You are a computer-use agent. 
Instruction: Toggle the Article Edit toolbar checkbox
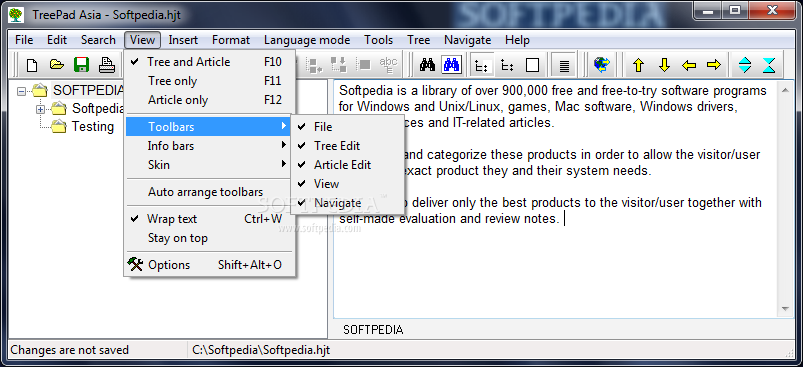click(348, 165)
